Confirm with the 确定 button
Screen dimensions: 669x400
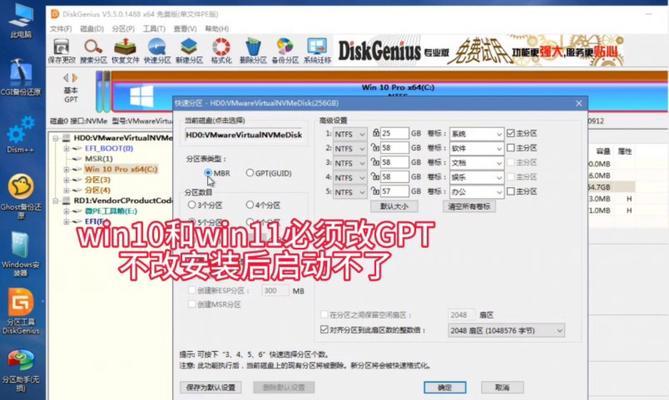pyautogui.click(x=445, y=387)
